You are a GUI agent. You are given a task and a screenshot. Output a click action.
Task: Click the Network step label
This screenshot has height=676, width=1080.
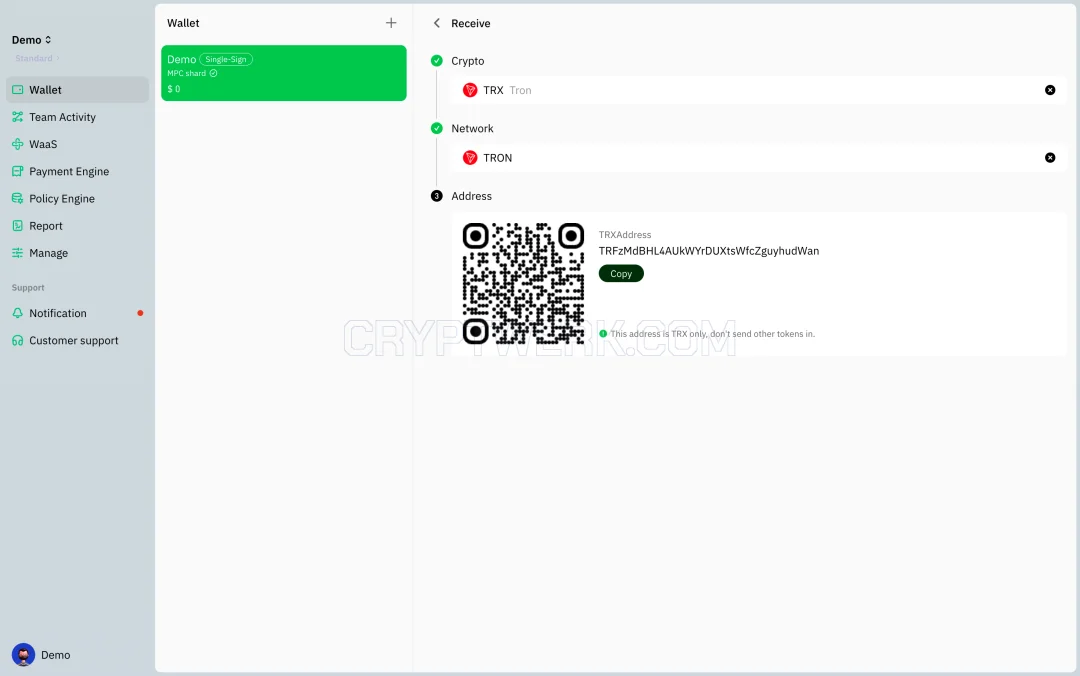[x=472, y=128]
